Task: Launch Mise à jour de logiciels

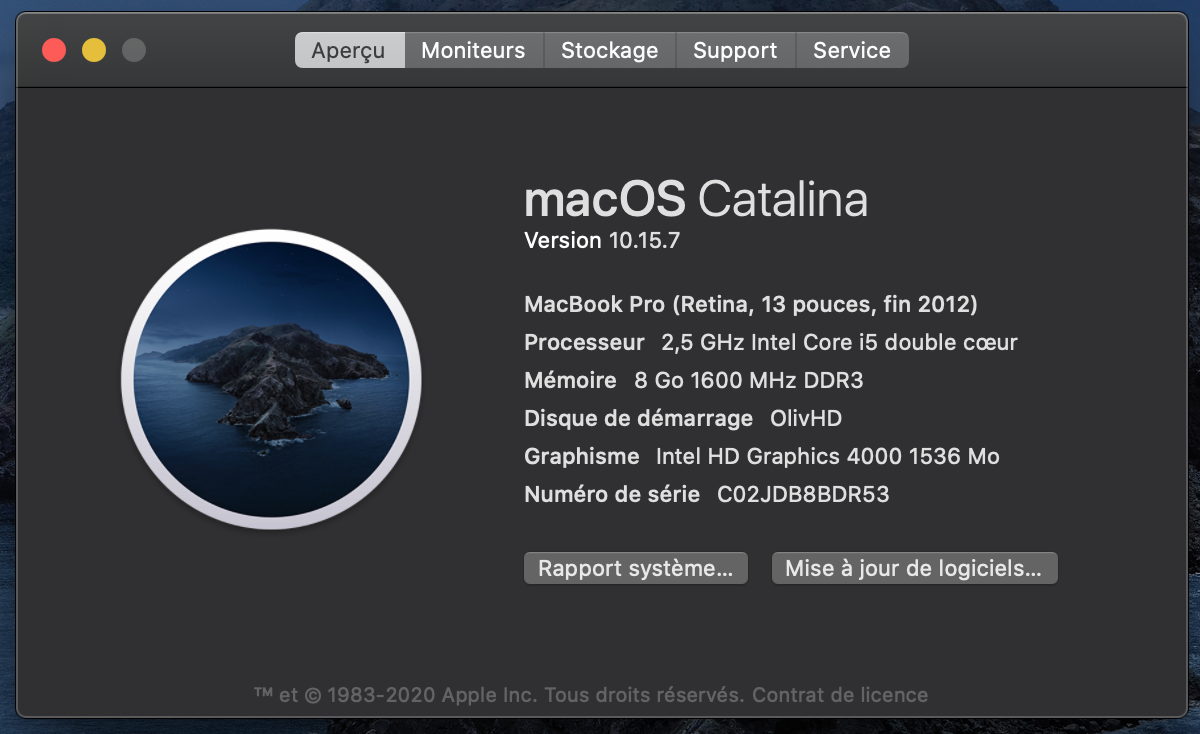Action: coord(913,568)
